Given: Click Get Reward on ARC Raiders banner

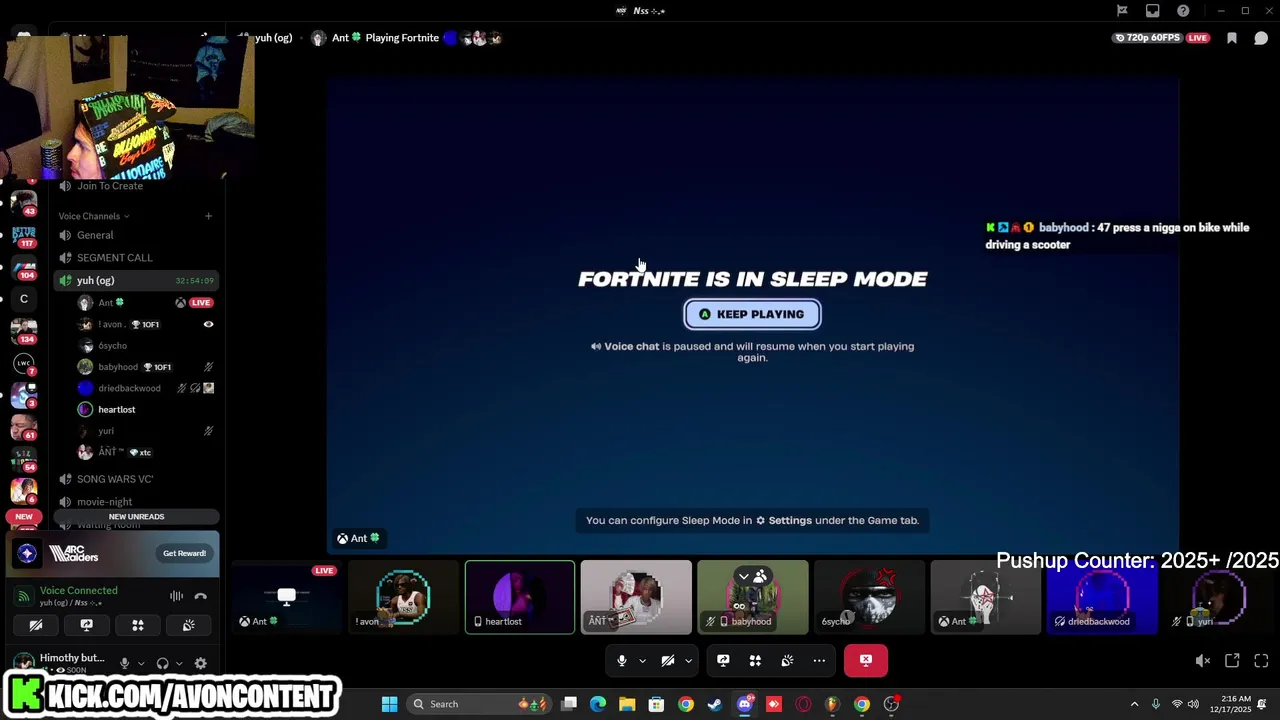Looking at the screenshot, I should click(184, 553).
